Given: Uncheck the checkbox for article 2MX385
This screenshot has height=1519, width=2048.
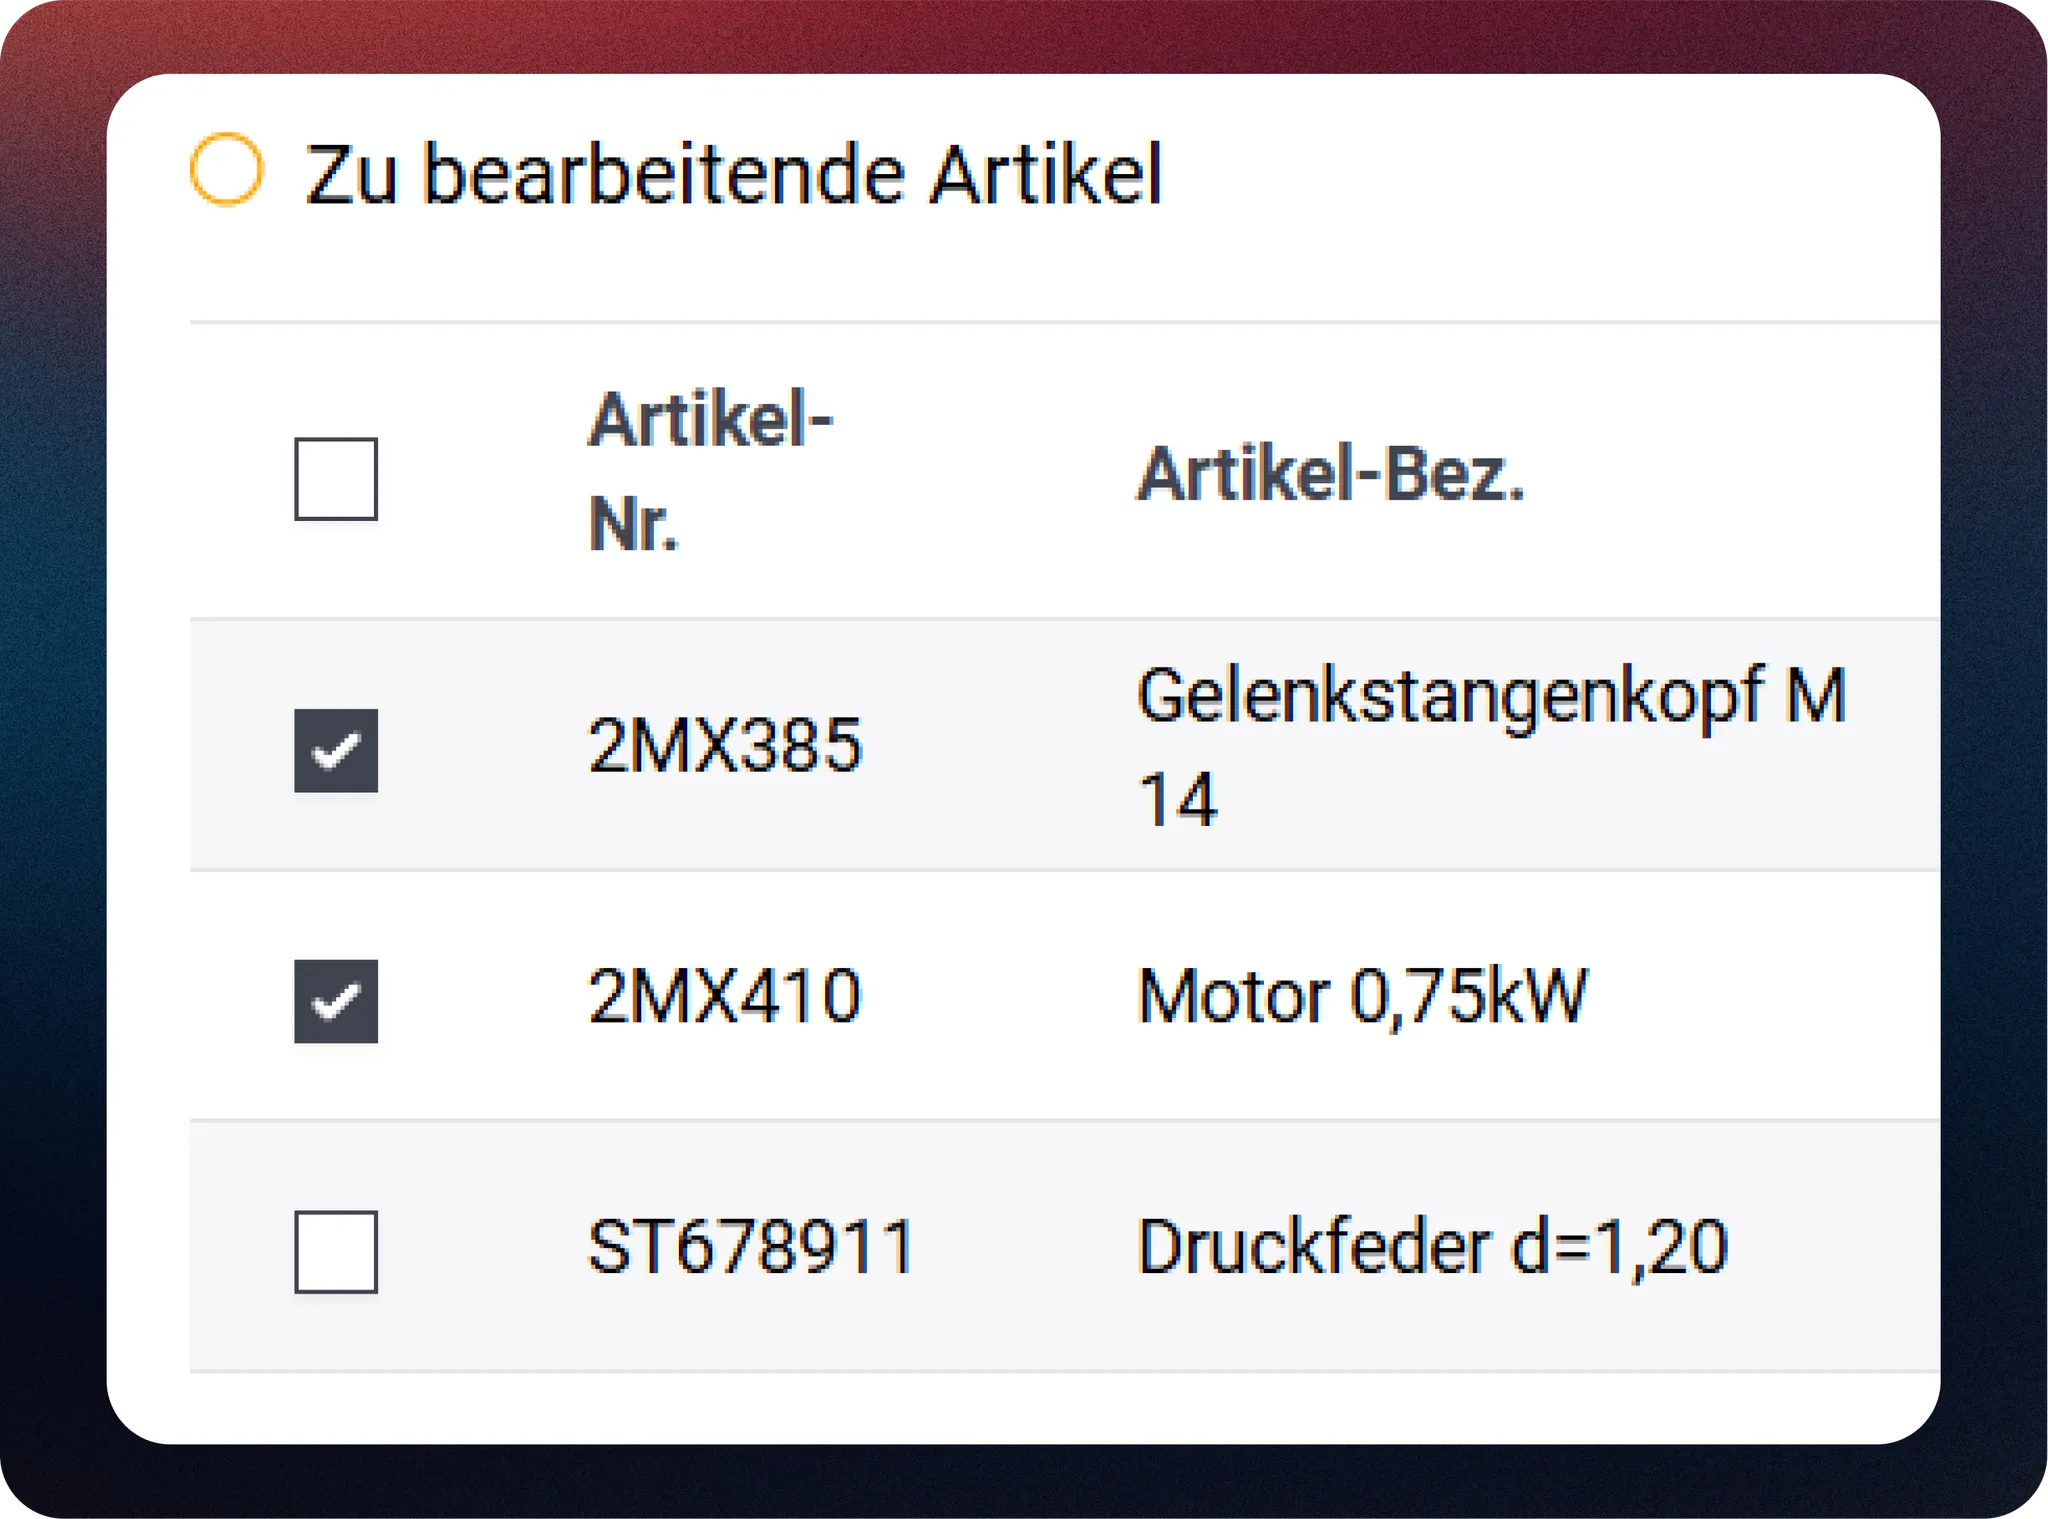Looking at the screenshot, I should click(336, 750).
